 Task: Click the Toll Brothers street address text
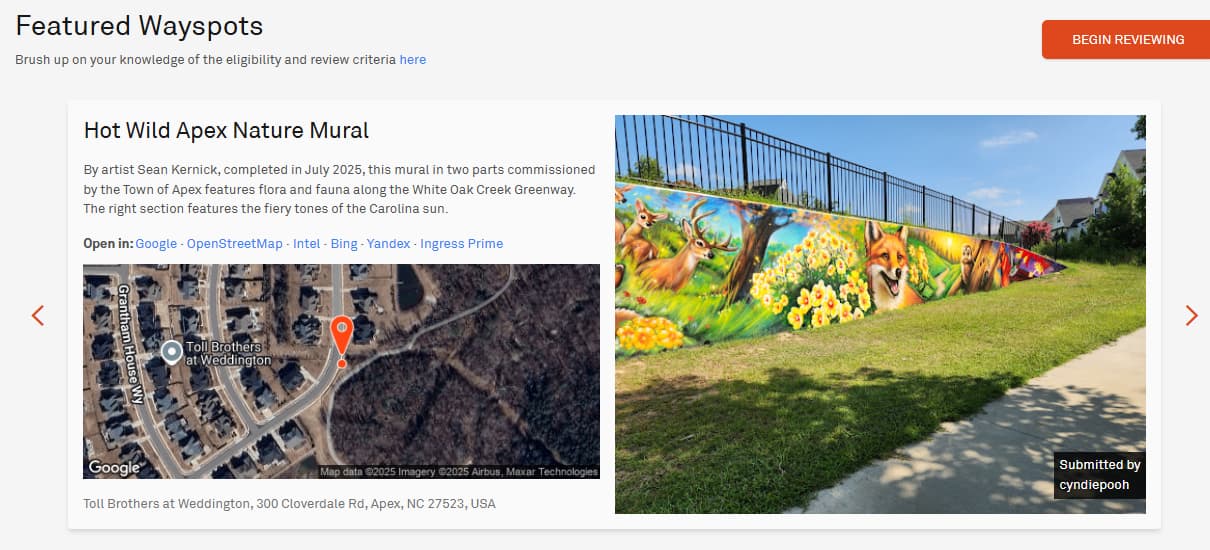pos(289,503)
